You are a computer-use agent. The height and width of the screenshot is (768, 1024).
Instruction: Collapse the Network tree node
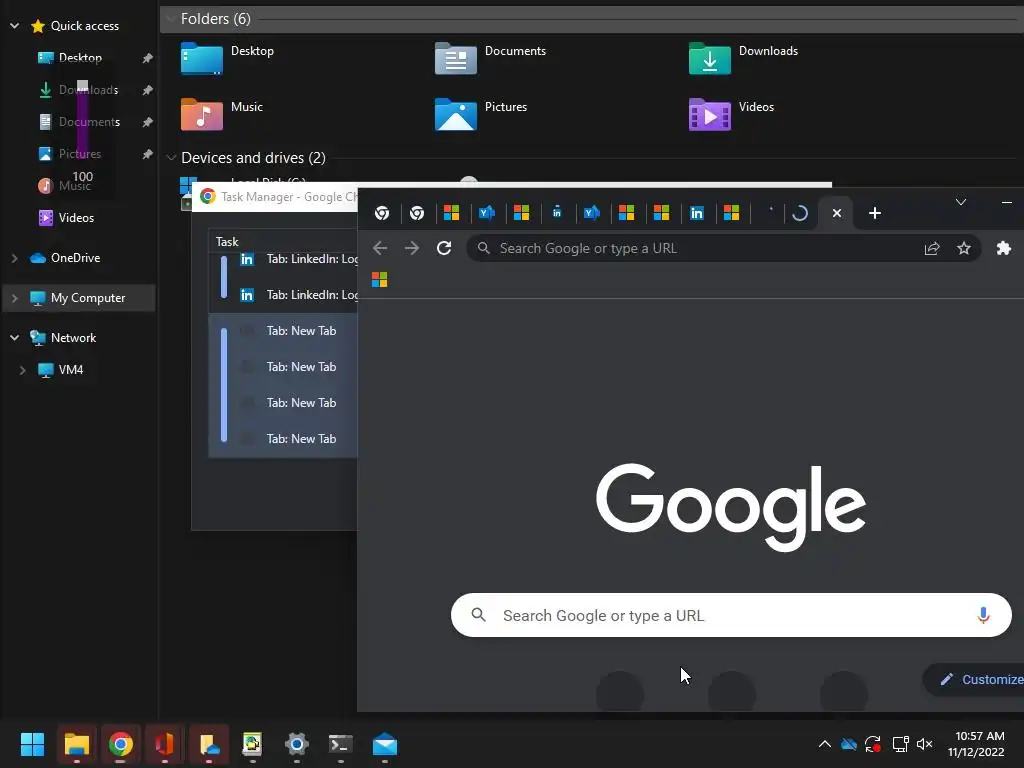pos(14,338)
